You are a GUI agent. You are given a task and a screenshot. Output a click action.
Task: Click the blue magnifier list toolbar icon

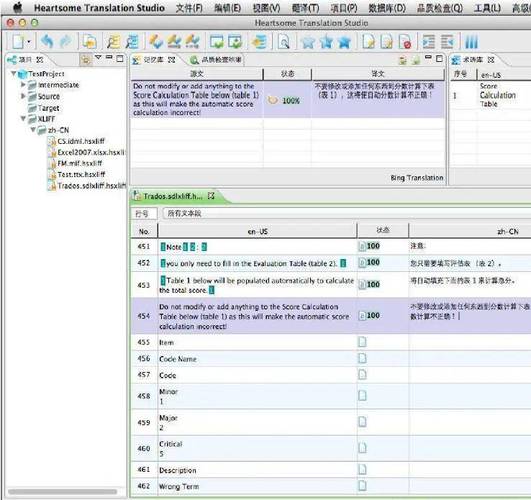132,42
